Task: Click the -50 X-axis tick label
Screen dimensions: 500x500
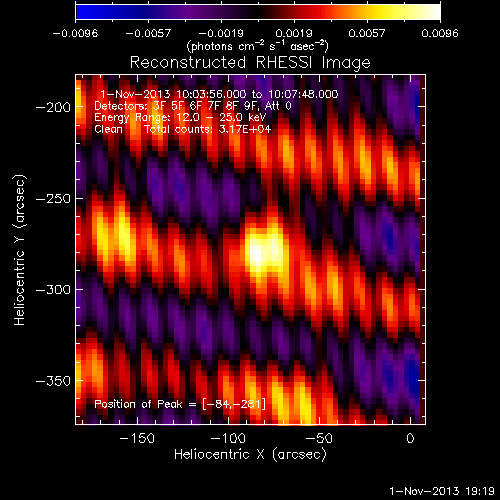Action: [x=319, y=438]
